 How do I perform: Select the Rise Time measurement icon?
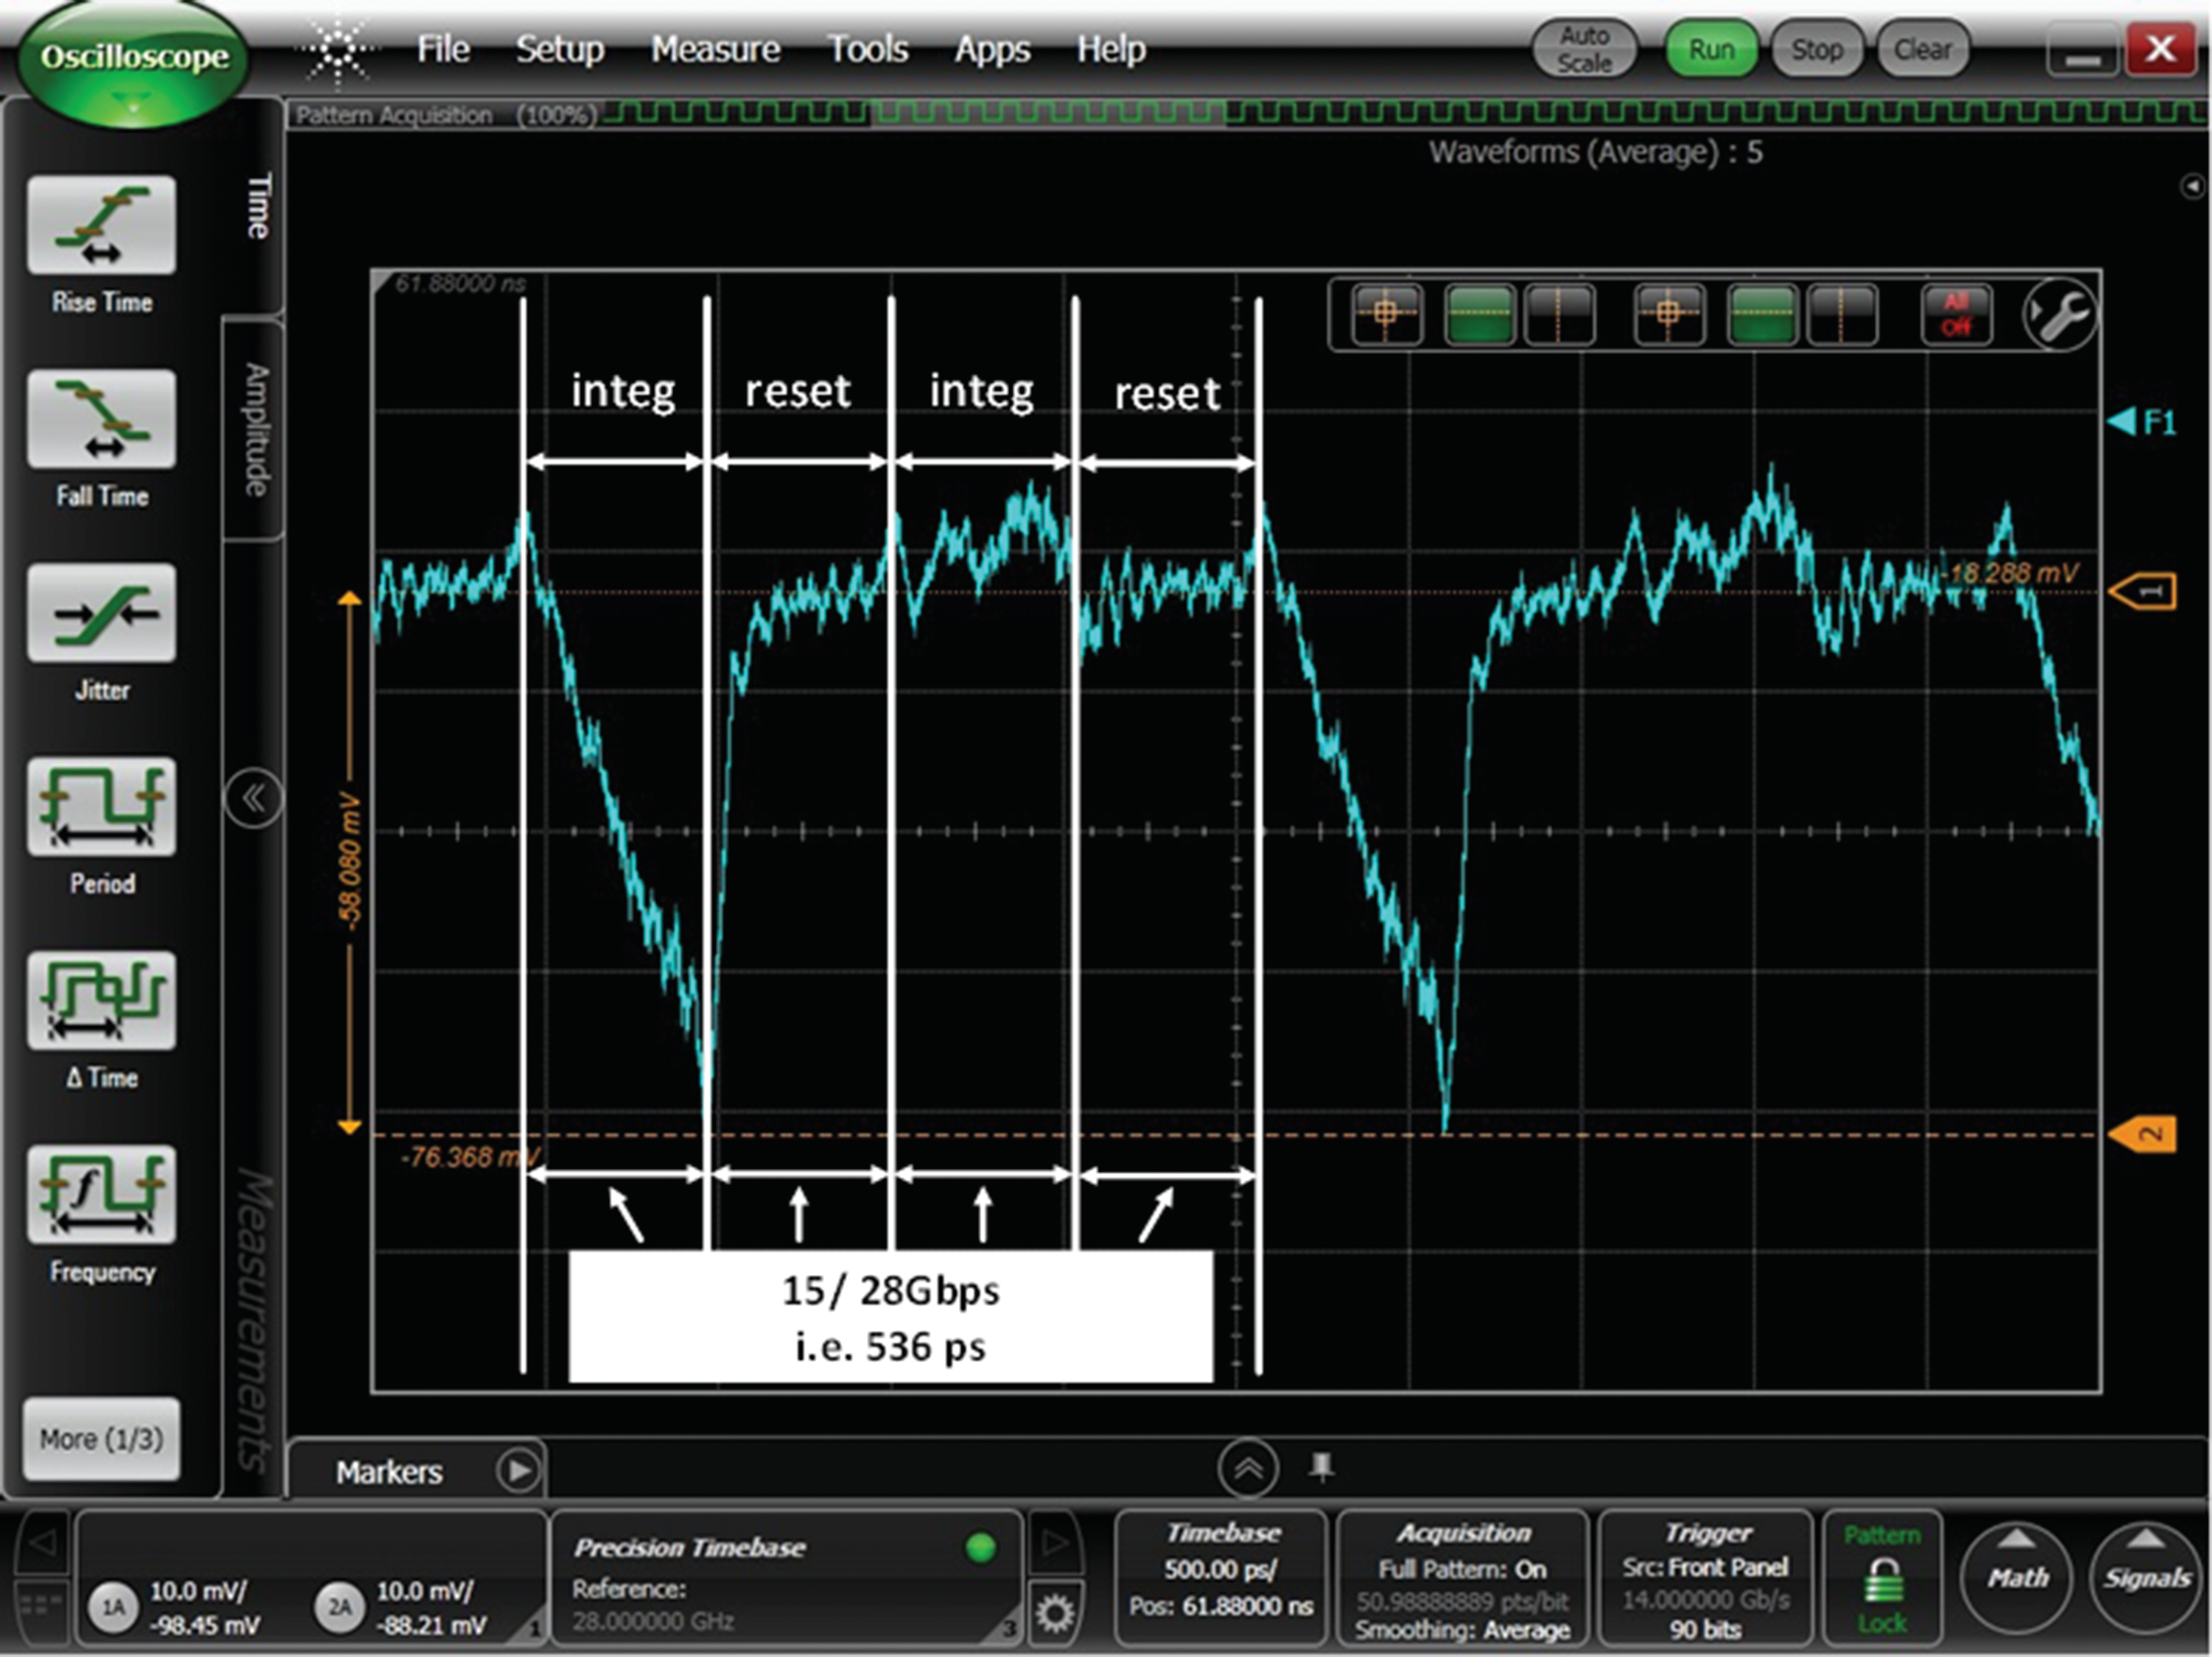click(102, 226)
